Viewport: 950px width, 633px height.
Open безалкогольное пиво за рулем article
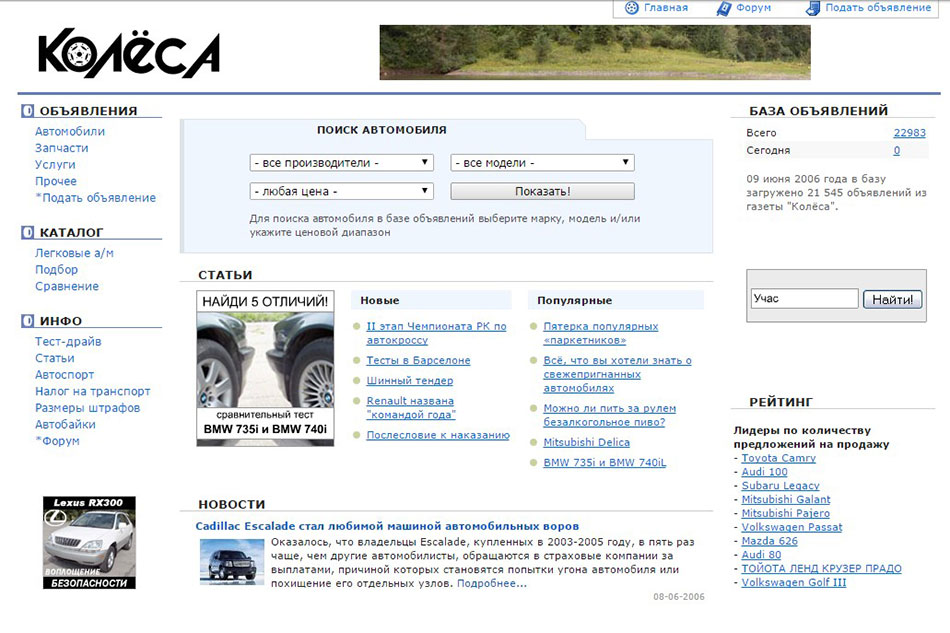(610, 415)
